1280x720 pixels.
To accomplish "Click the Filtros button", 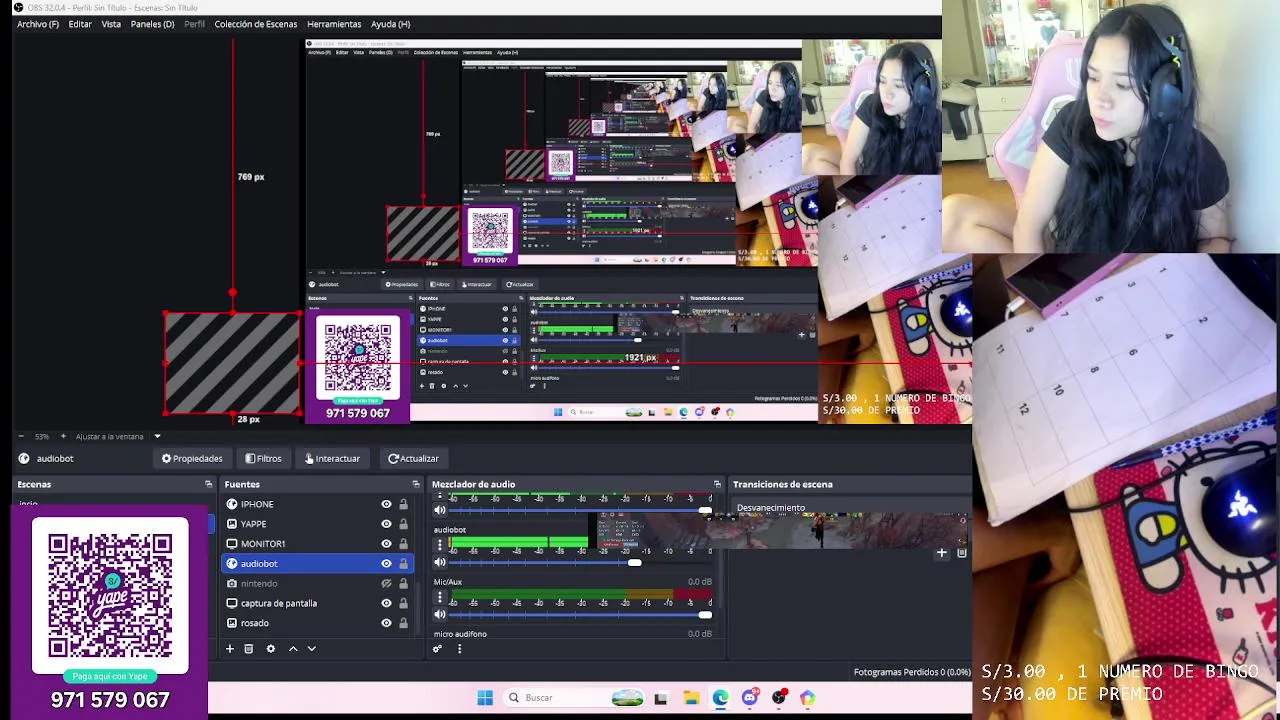I will (x=264, y=459).
